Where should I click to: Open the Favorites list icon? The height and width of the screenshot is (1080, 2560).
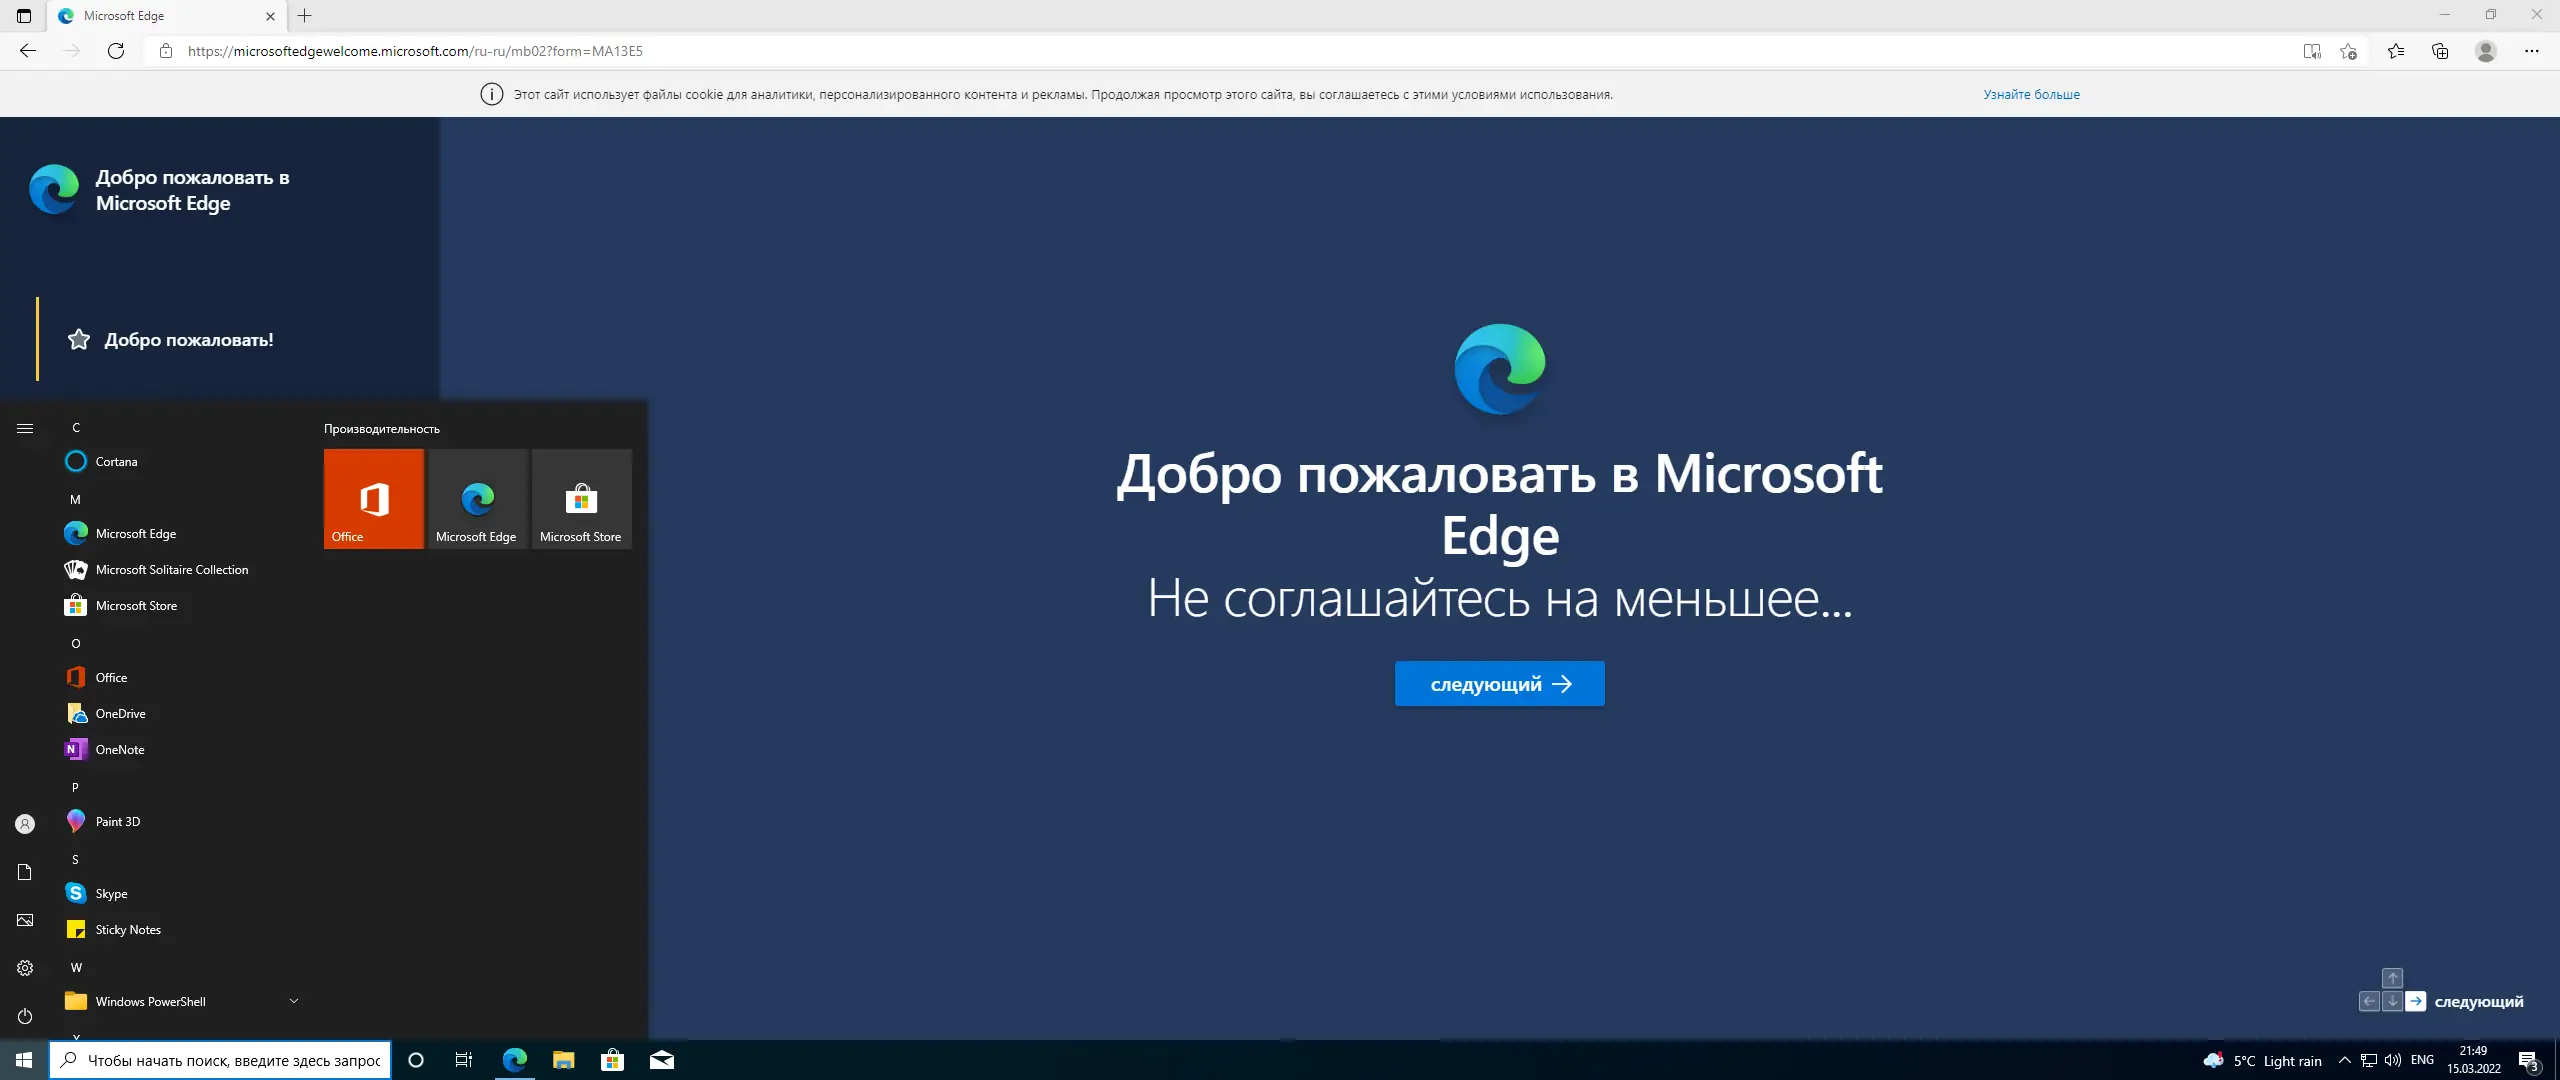pyautogui.click(x=2396, y=51)
